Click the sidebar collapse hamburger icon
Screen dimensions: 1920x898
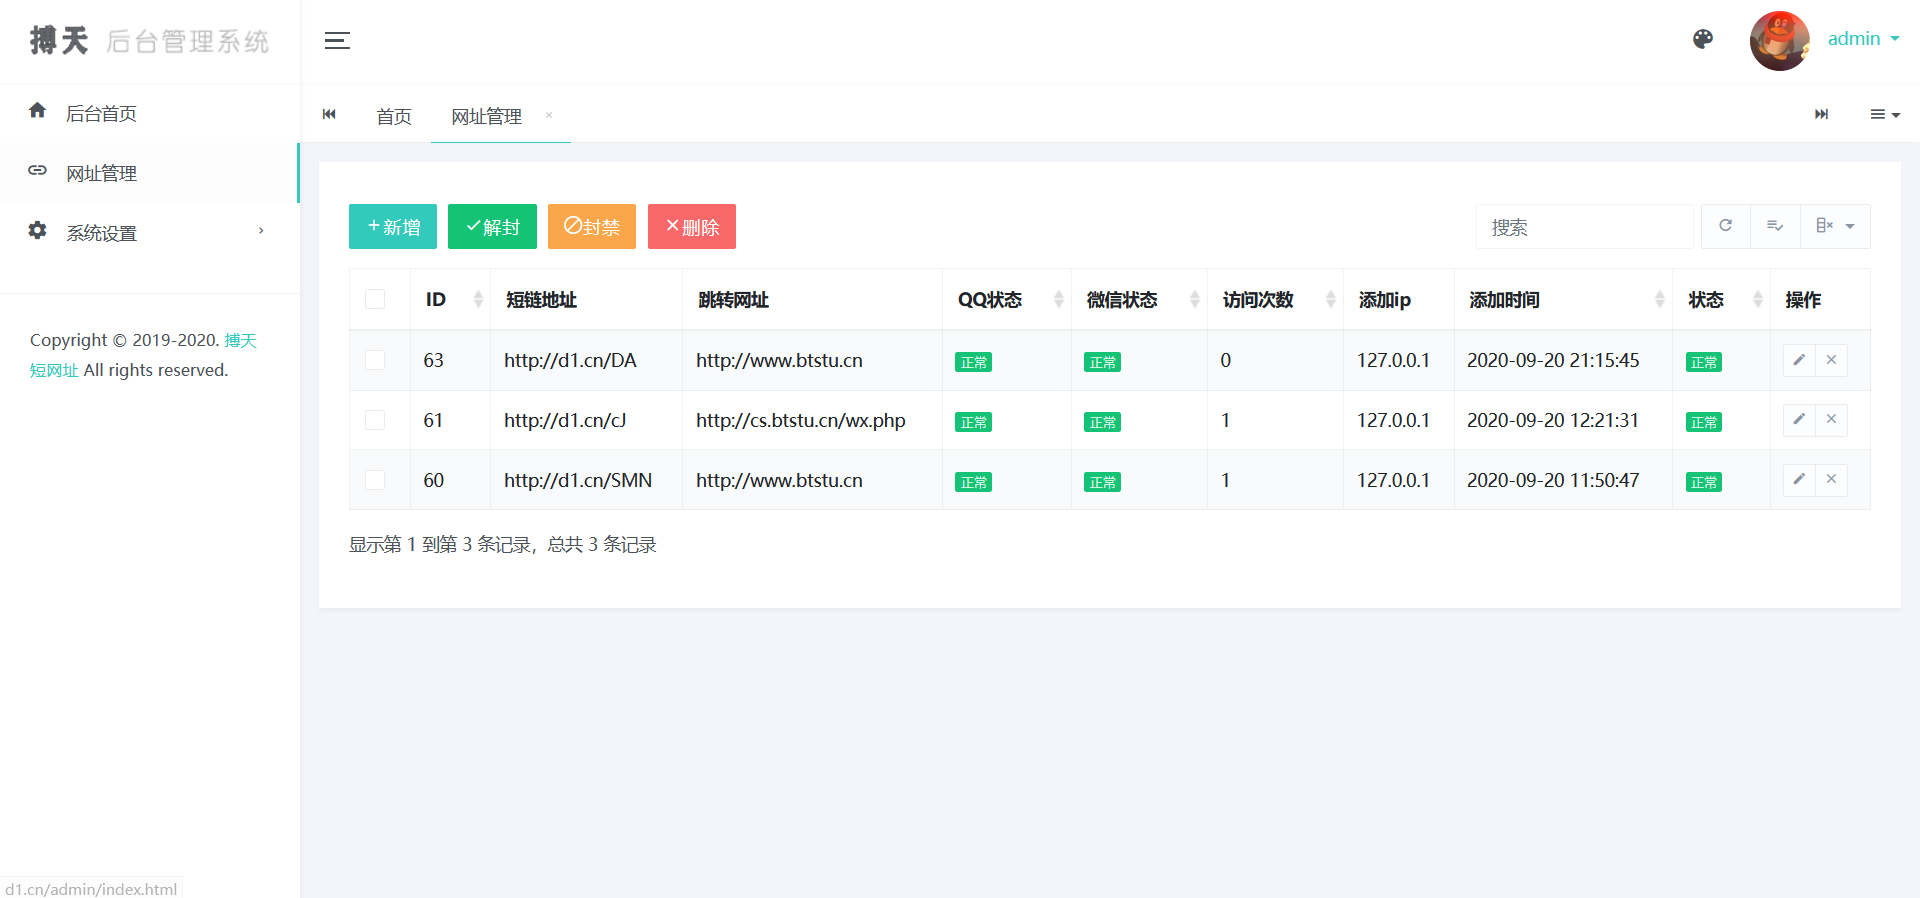[x=337, y=41]
